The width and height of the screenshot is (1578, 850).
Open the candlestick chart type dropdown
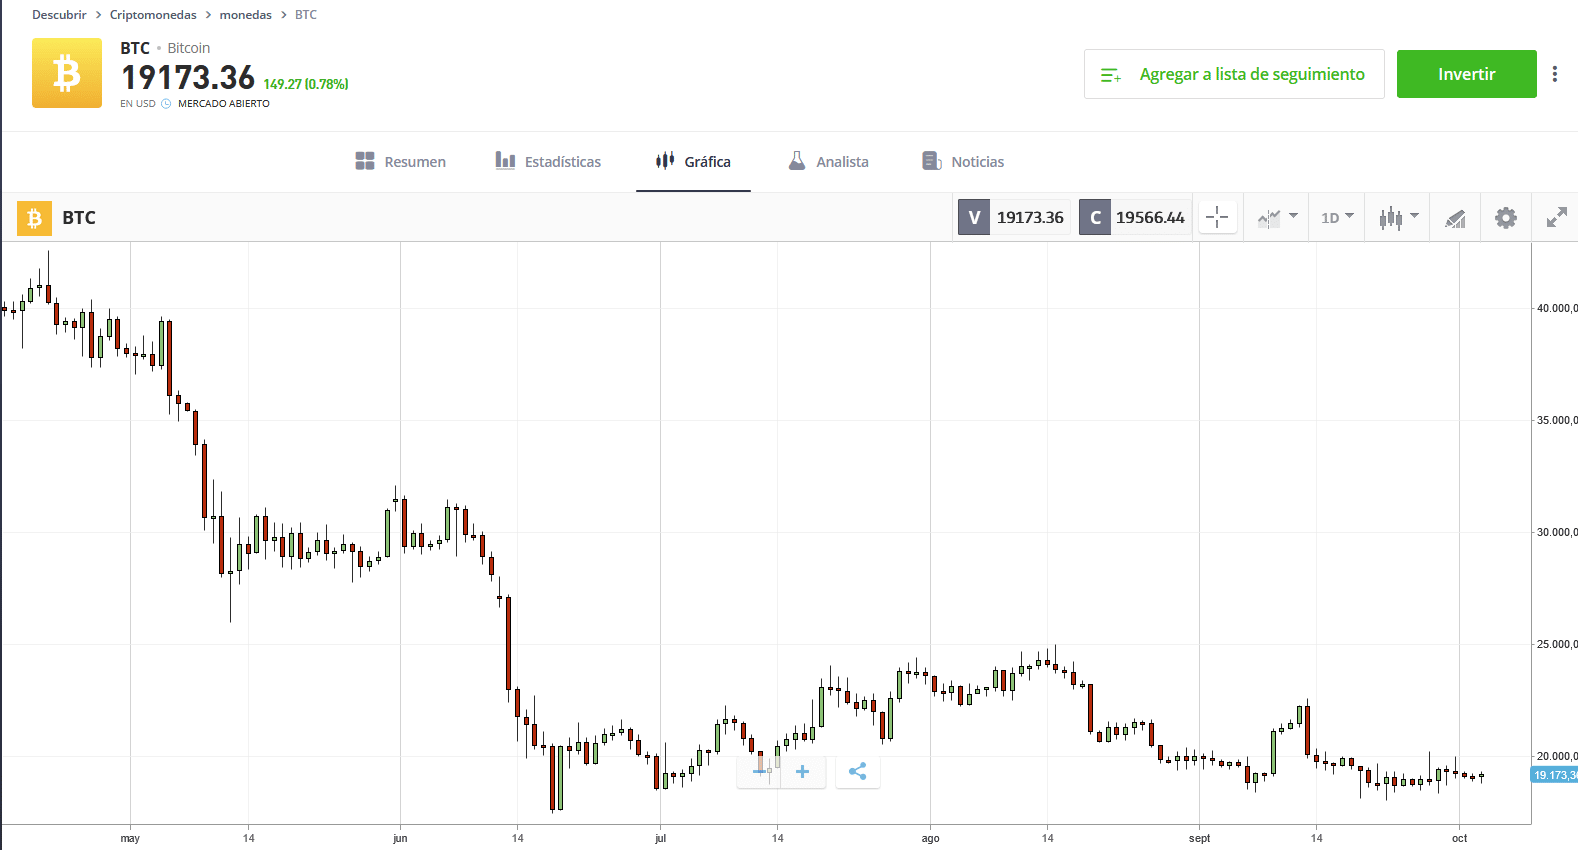[x=1398, y=217]
